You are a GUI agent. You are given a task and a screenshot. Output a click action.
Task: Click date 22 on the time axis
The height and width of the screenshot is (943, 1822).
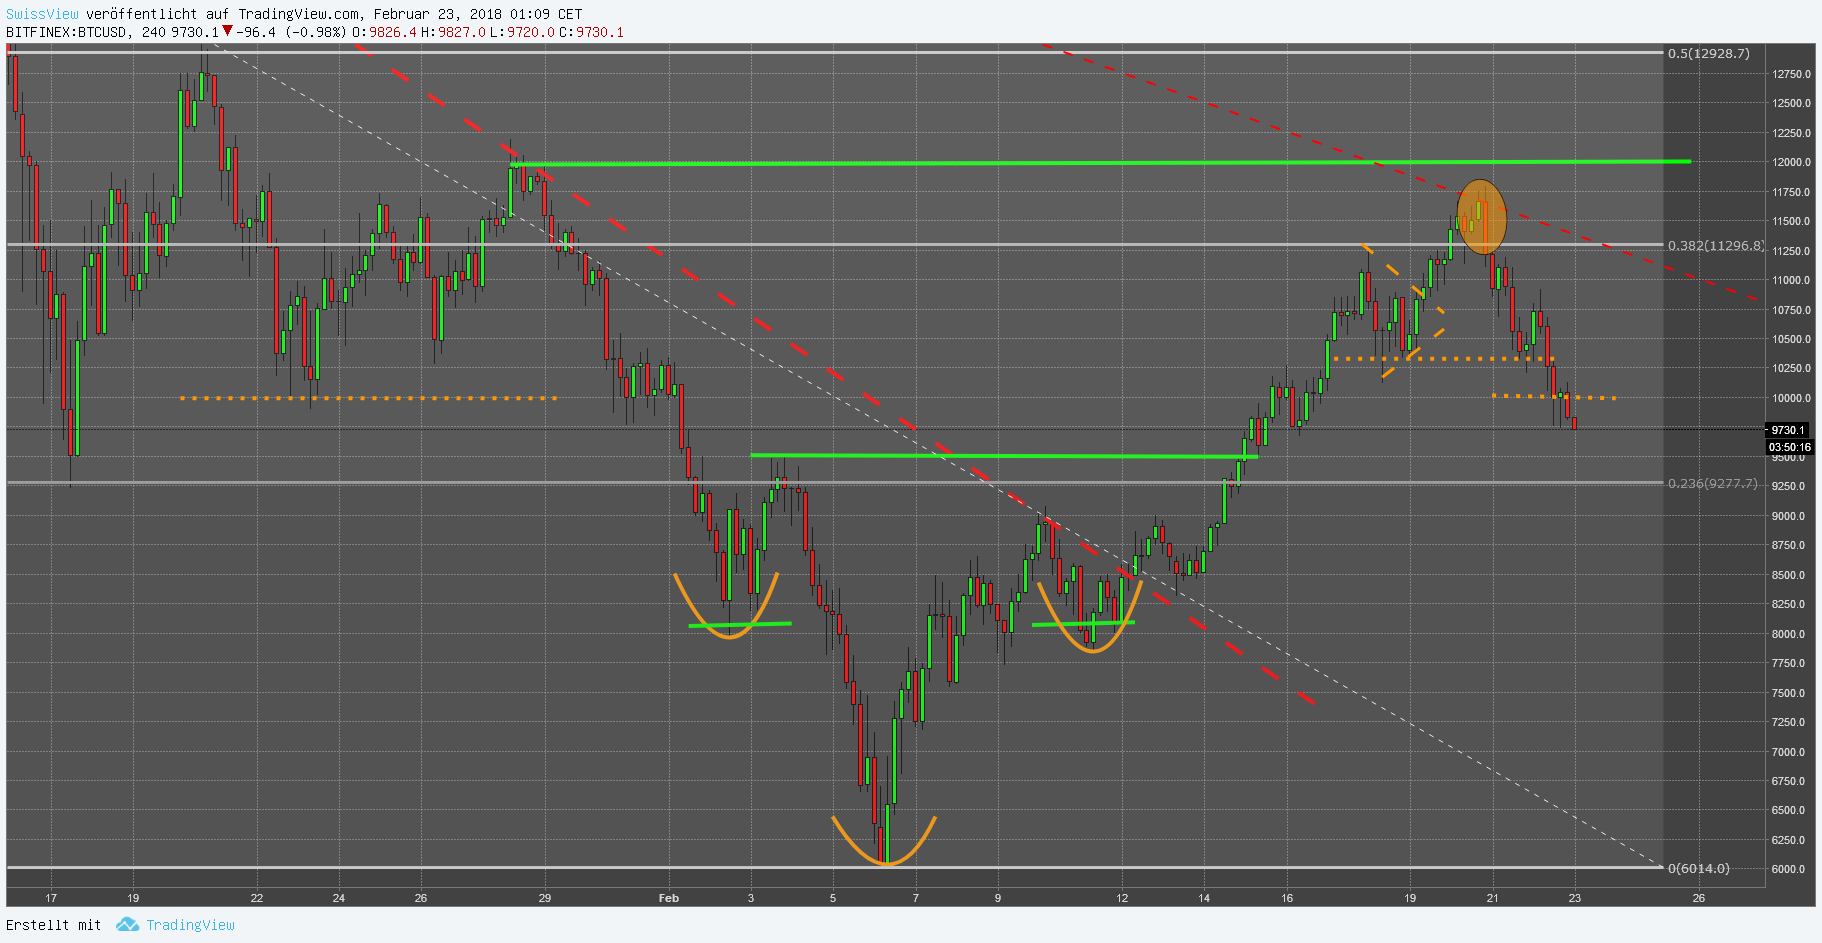click(257, 898)
